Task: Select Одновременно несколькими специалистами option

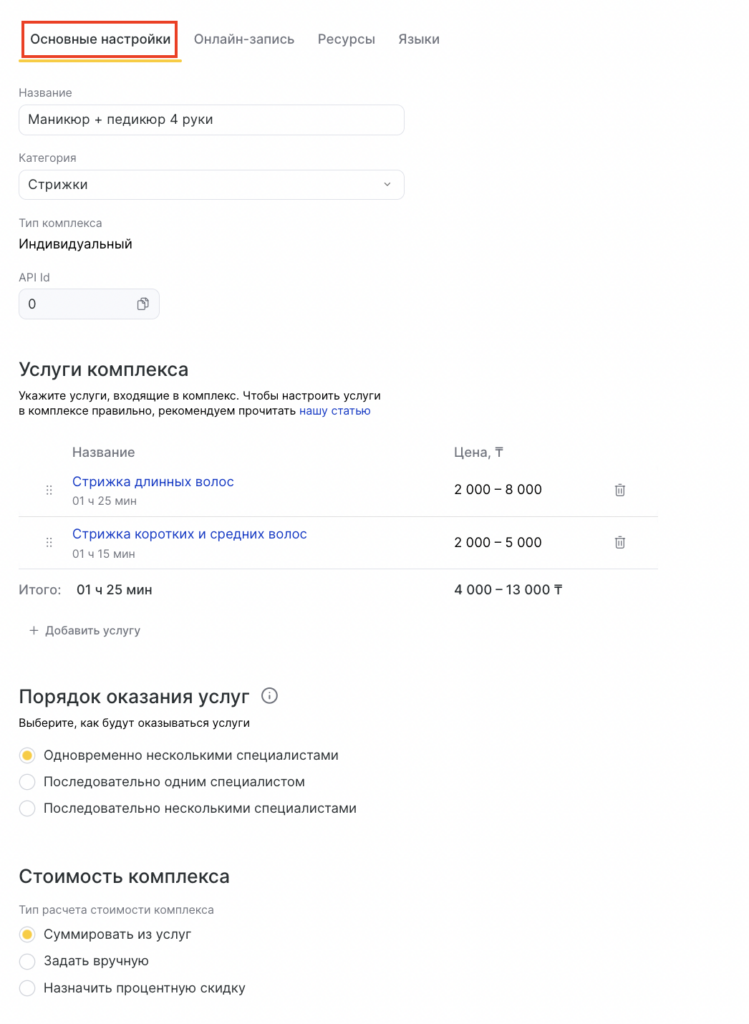Action: tap(28, 756)
